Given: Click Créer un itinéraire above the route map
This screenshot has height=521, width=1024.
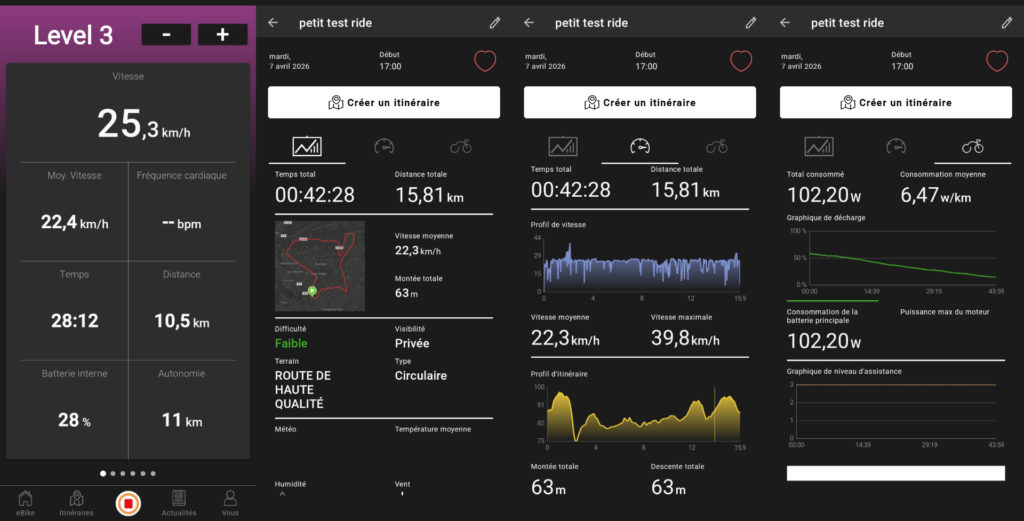Looking at the screenshot, I should click(384, 102).
